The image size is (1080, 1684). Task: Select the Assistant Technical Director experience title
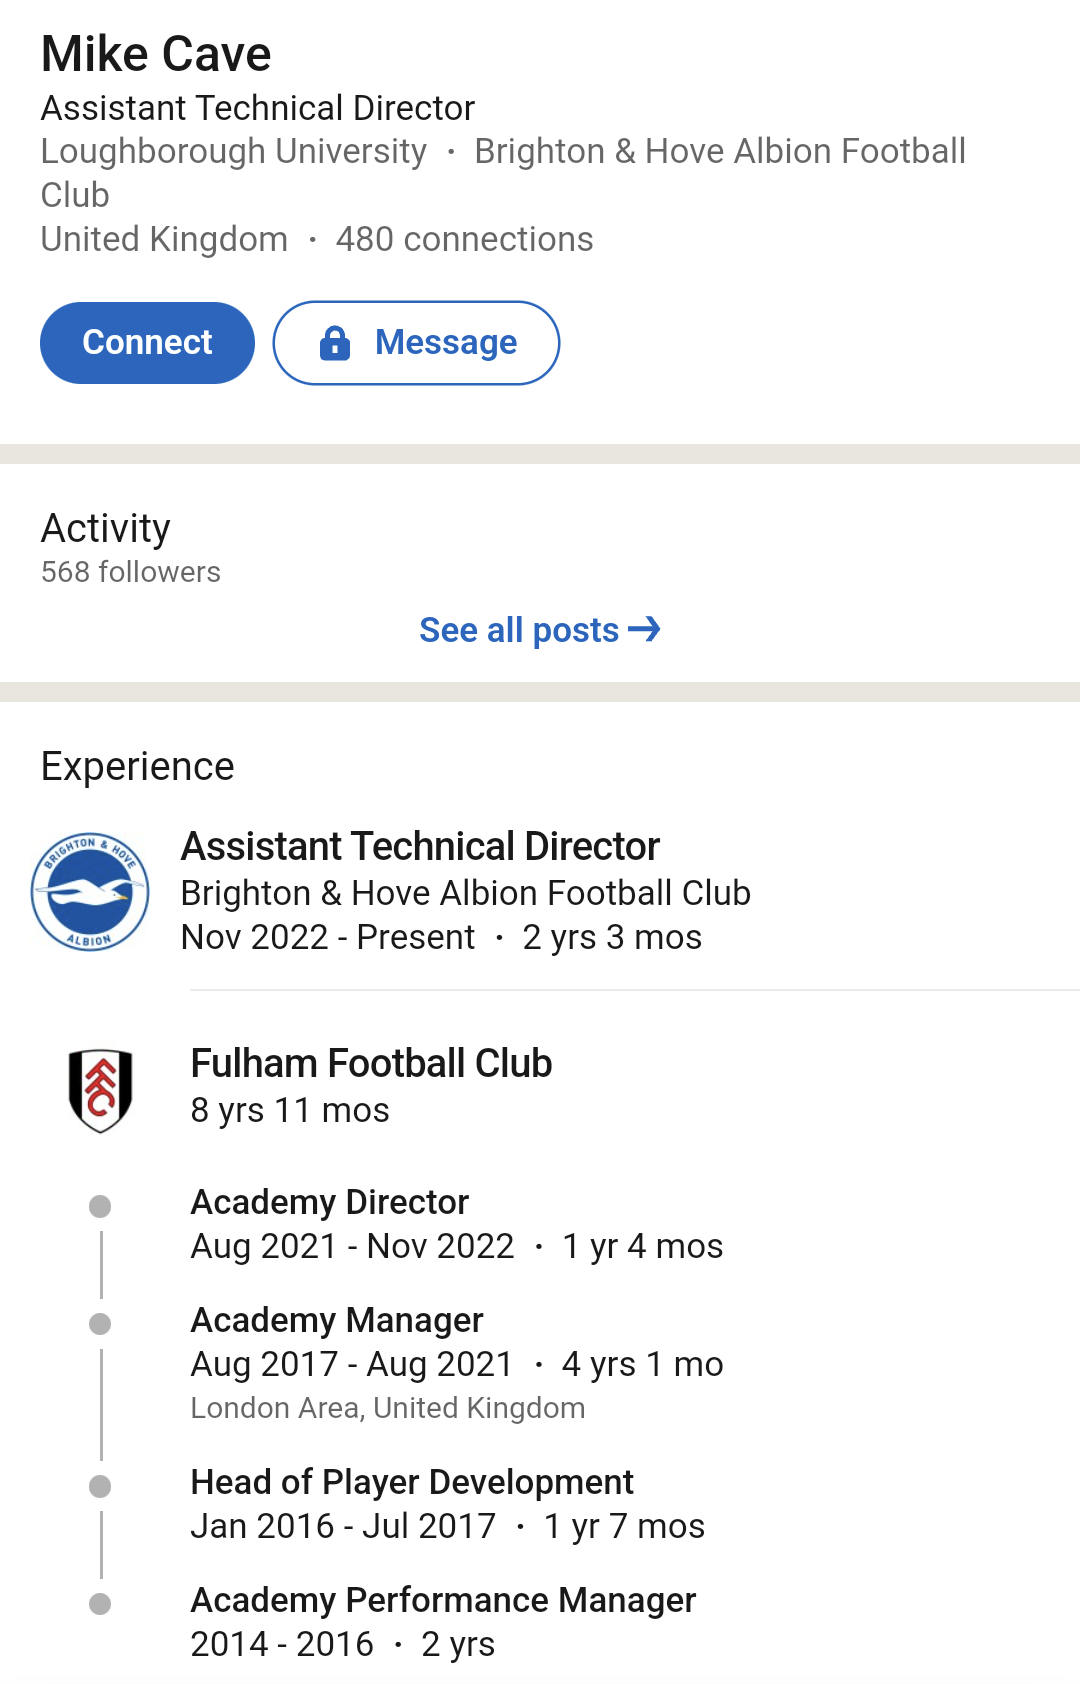(x=420, y=846)
